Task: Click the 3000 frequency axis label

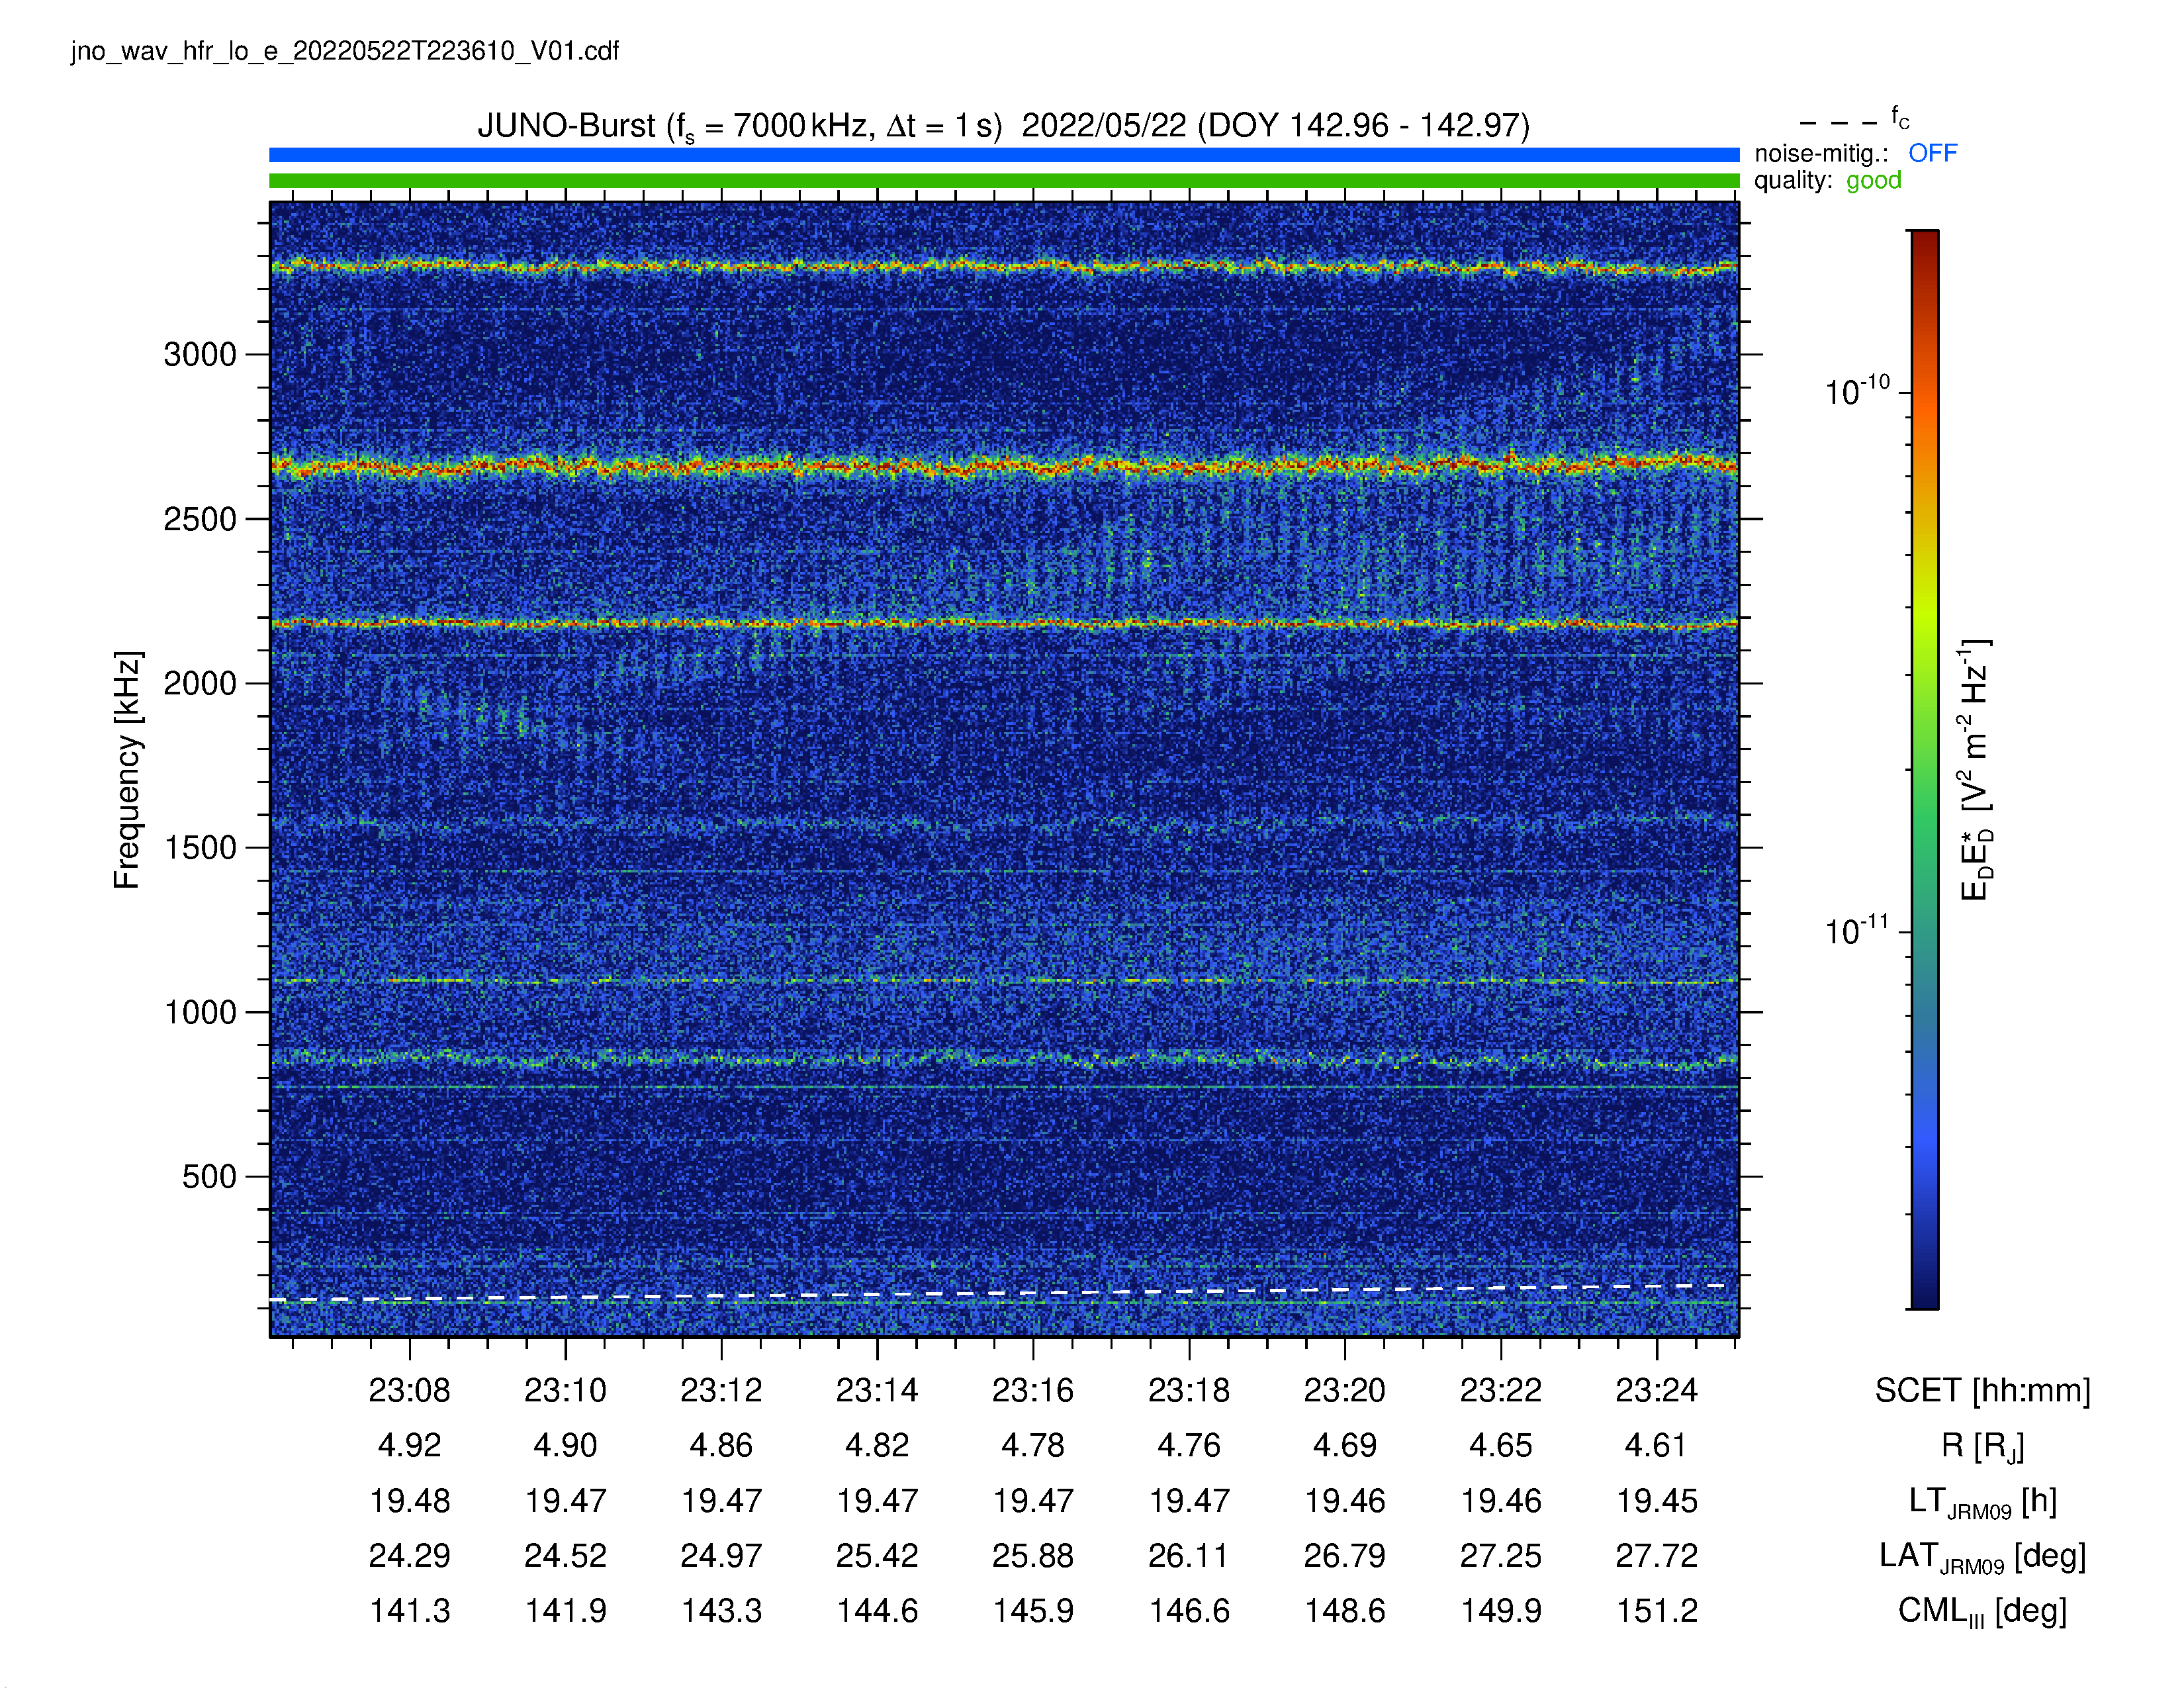Action: [200, 354]
